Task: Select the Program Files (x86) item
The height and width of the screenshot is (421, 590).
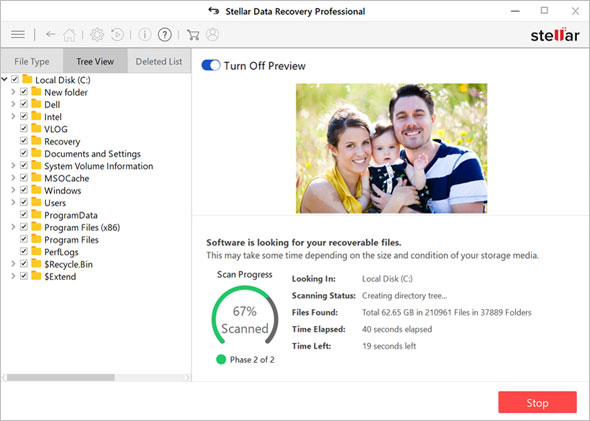Action: [82, 227]
